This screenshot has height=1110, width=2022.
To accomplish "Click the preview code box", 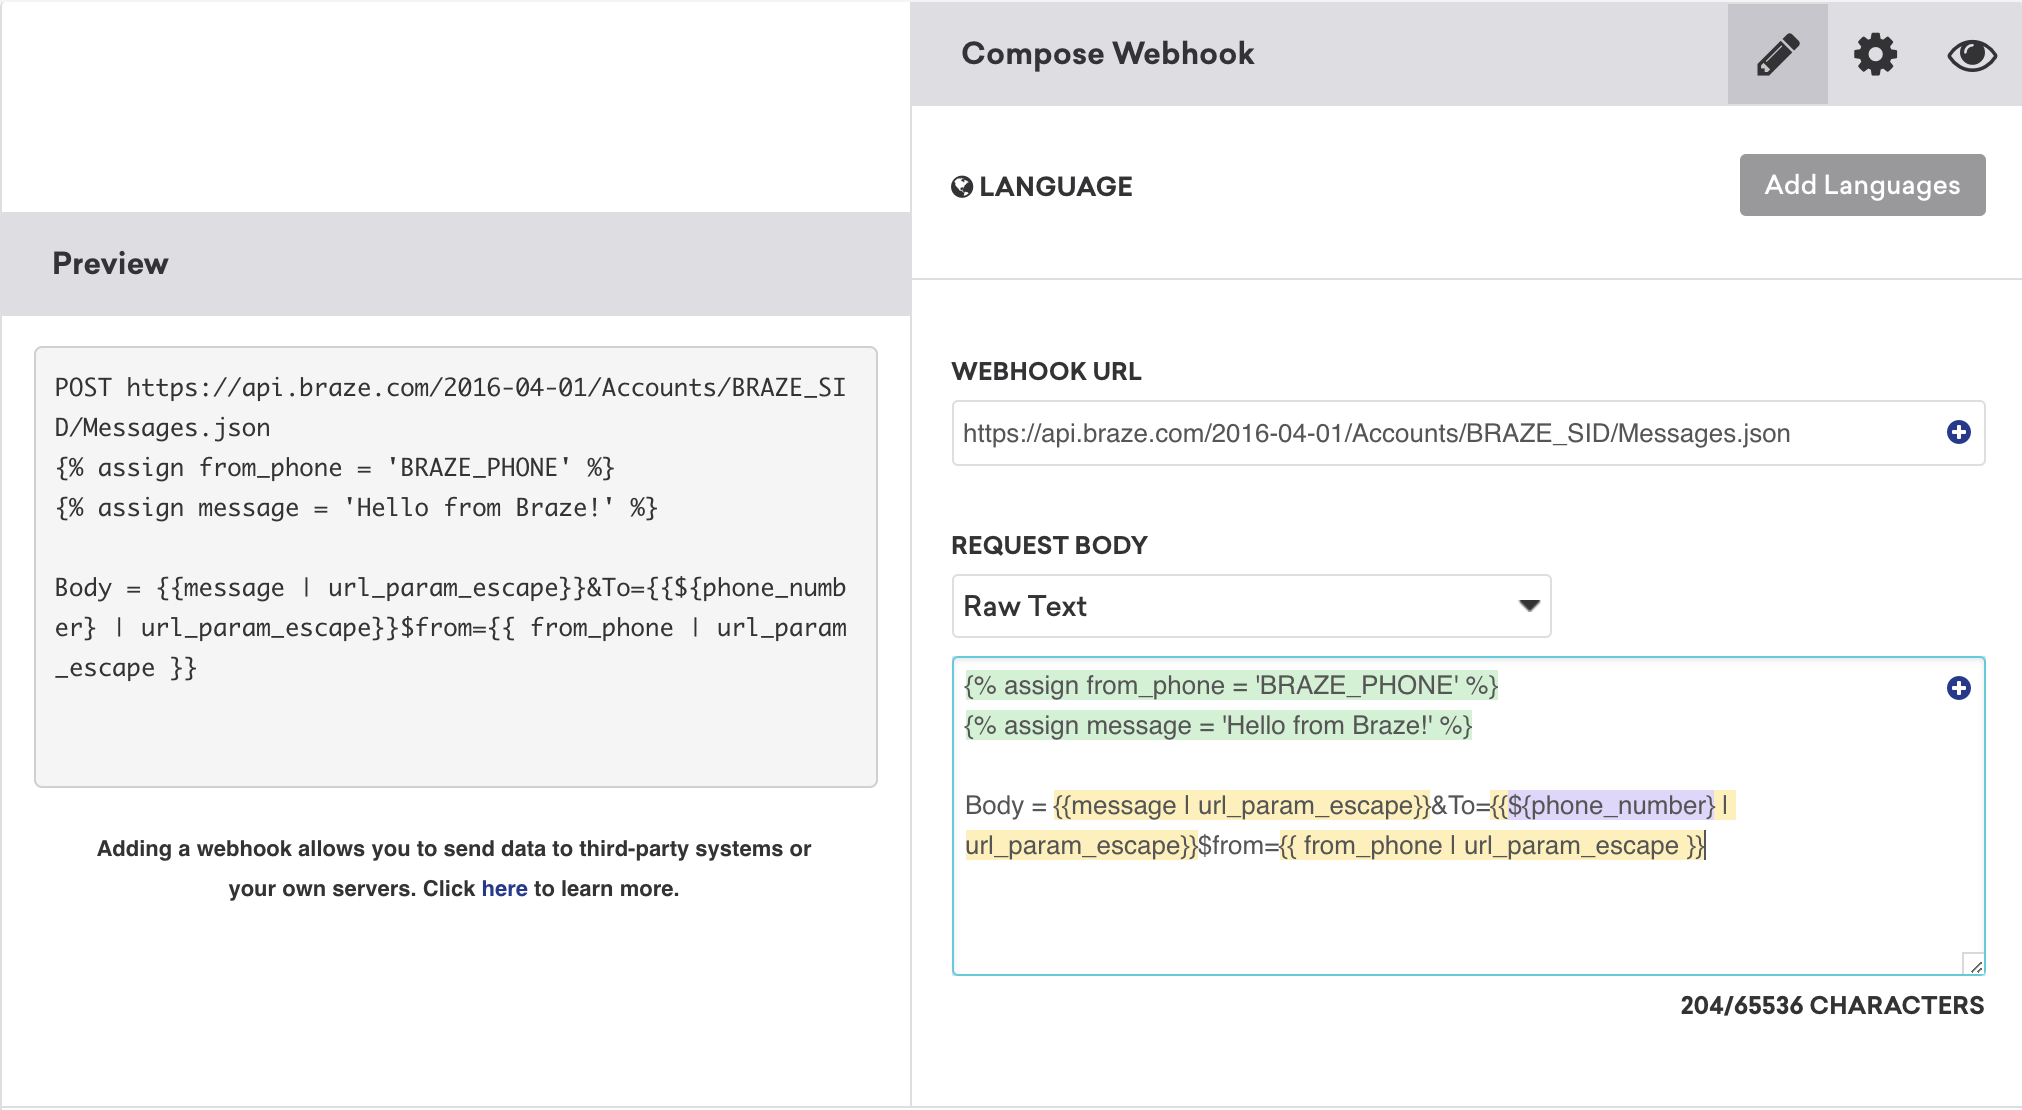I will pos(456,567).
